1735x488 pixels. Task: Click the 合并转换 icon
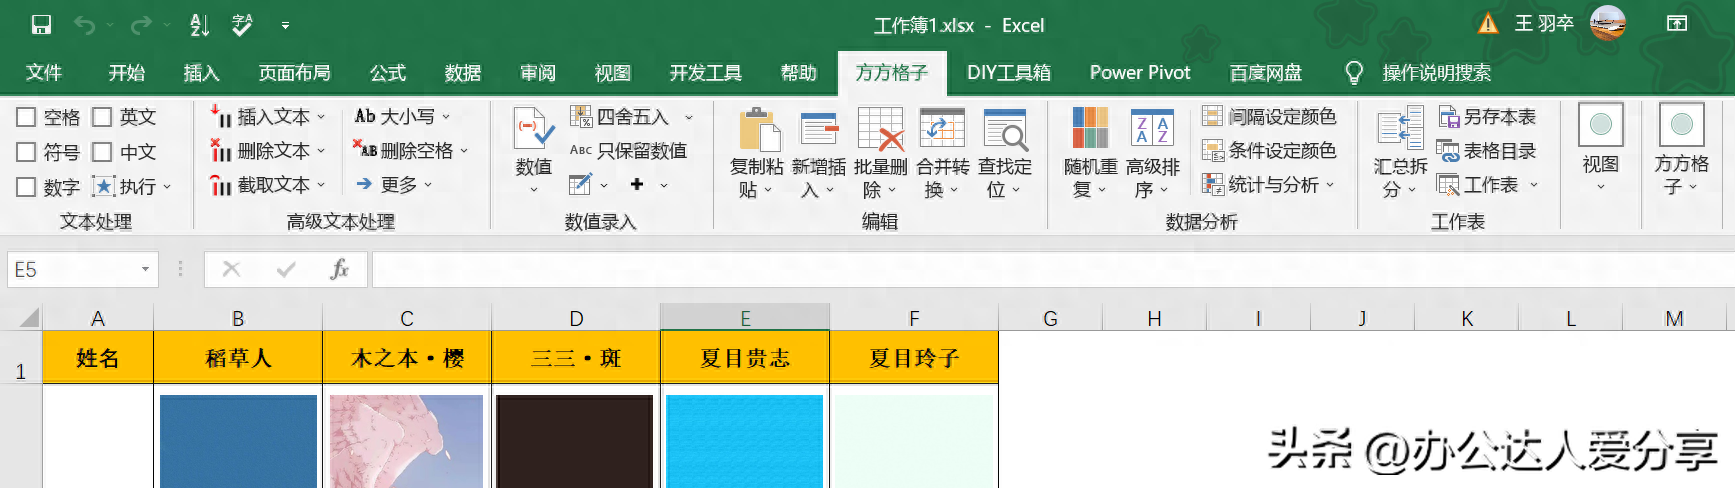click(942, 130)
